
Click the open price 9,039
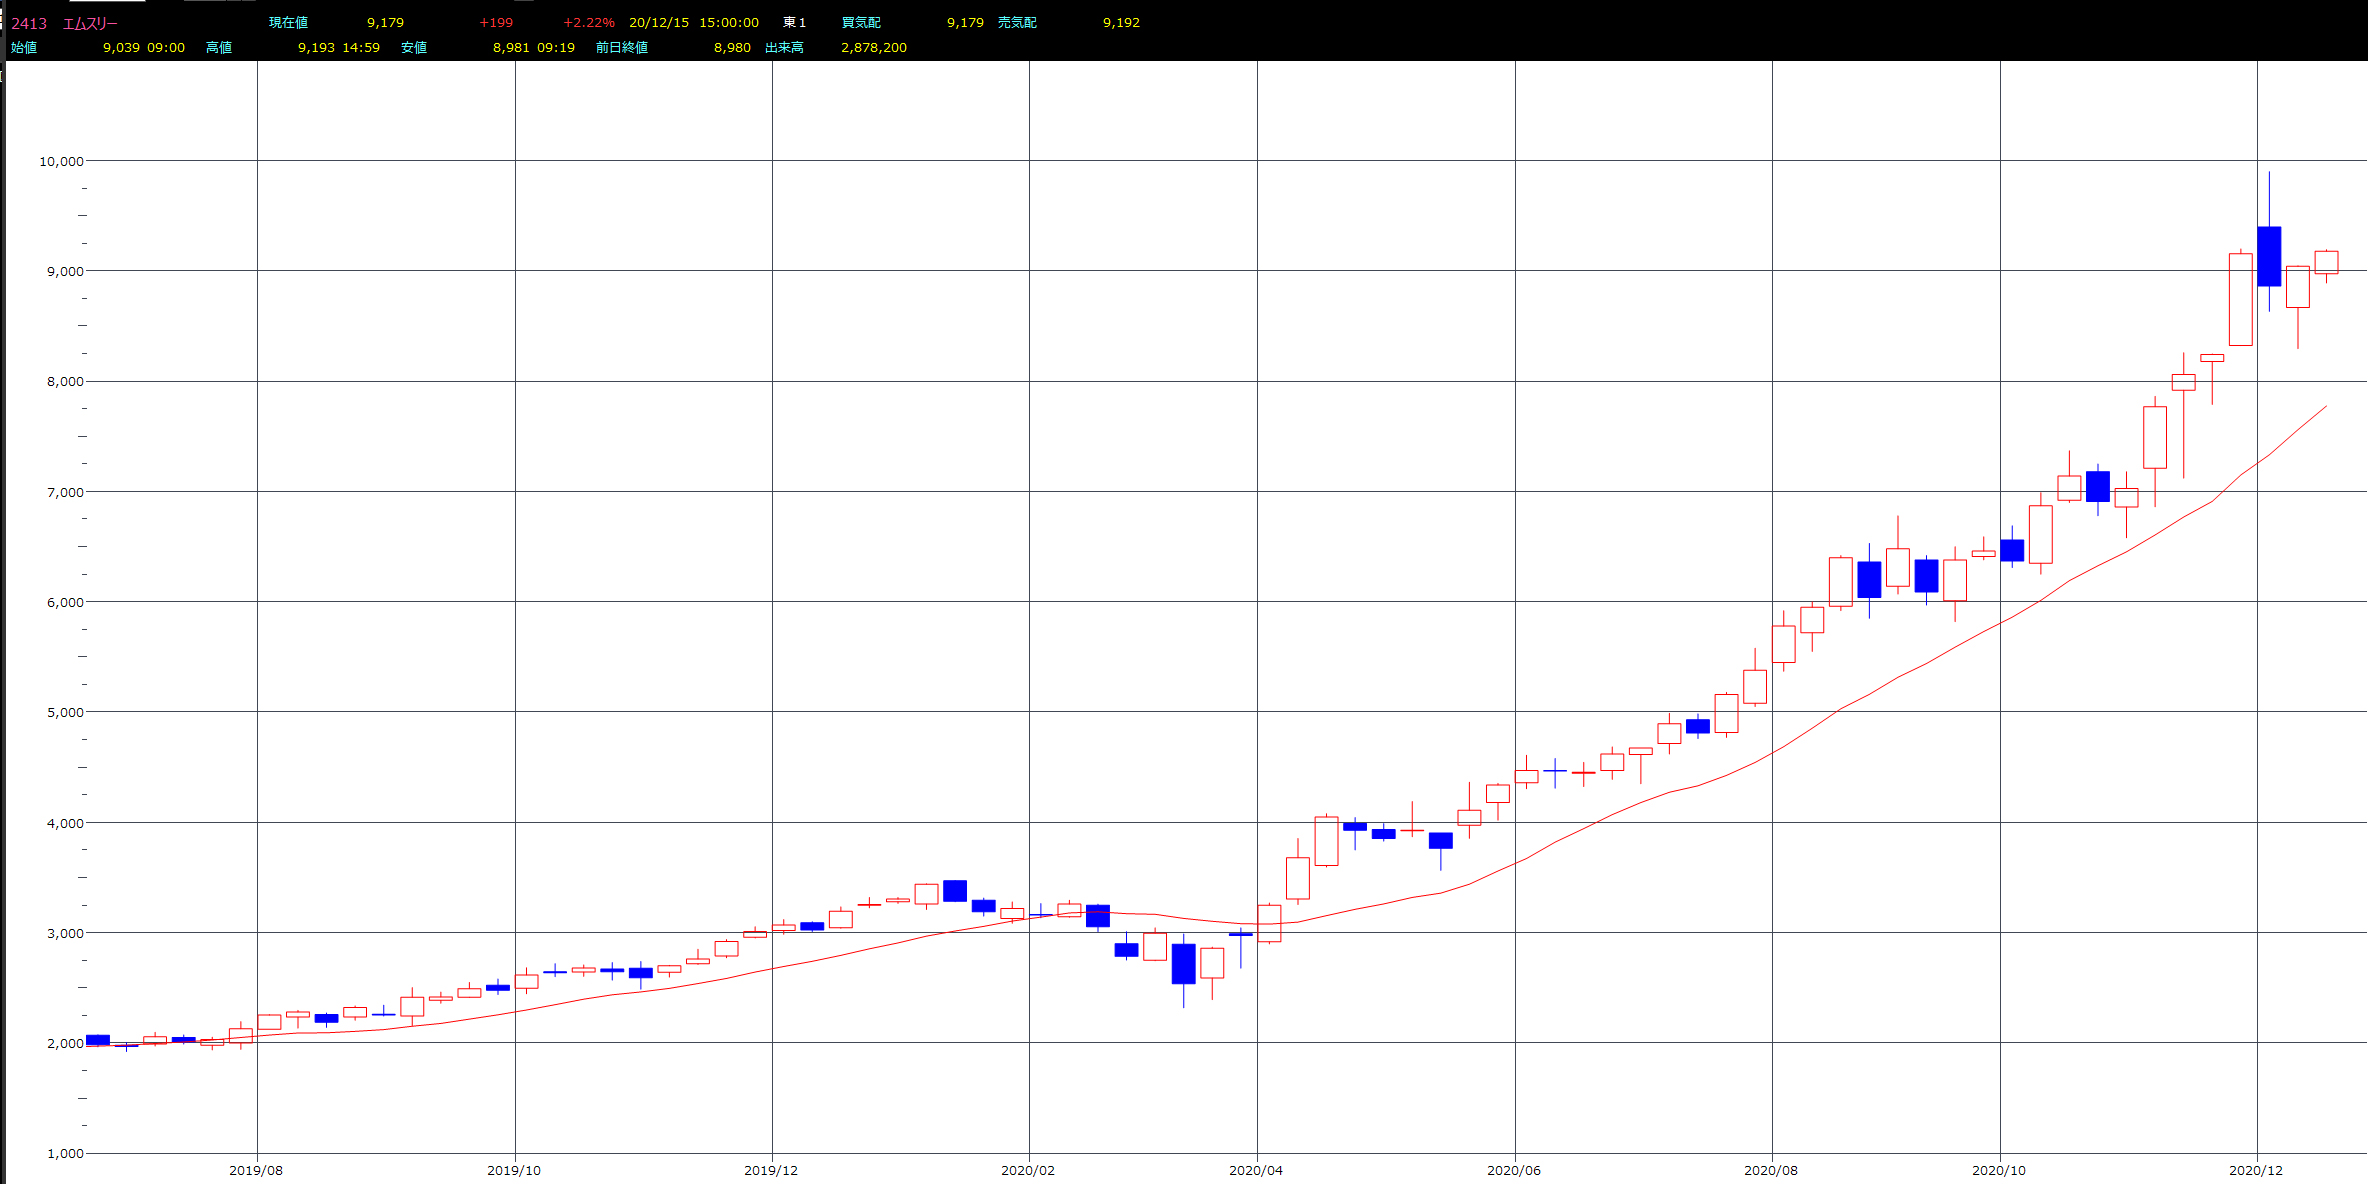coord(121,47)
